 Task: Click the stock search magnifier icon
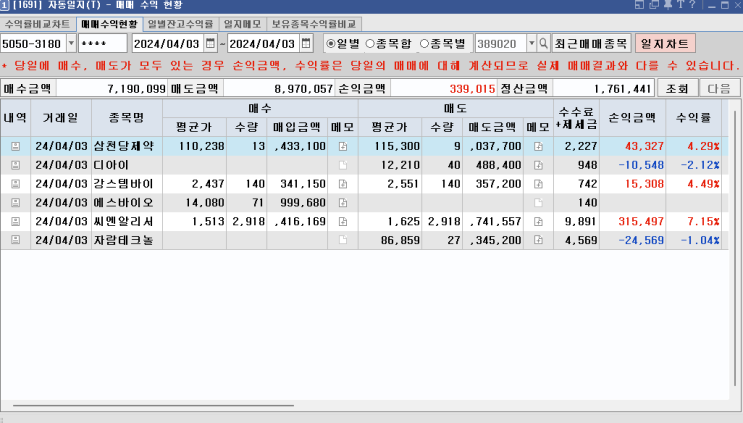tap(544, 44)
